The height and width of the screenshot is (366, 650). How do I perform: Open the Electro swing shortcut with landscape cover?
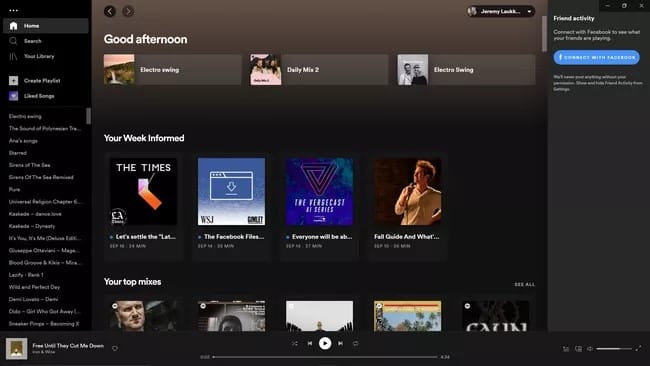(172, 70)
